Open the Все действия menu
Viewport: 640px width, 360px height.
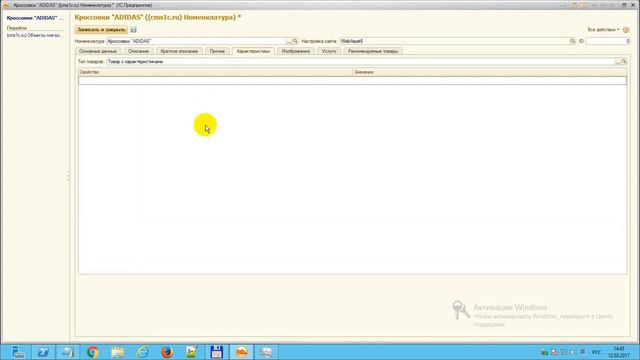pos(603,30)
